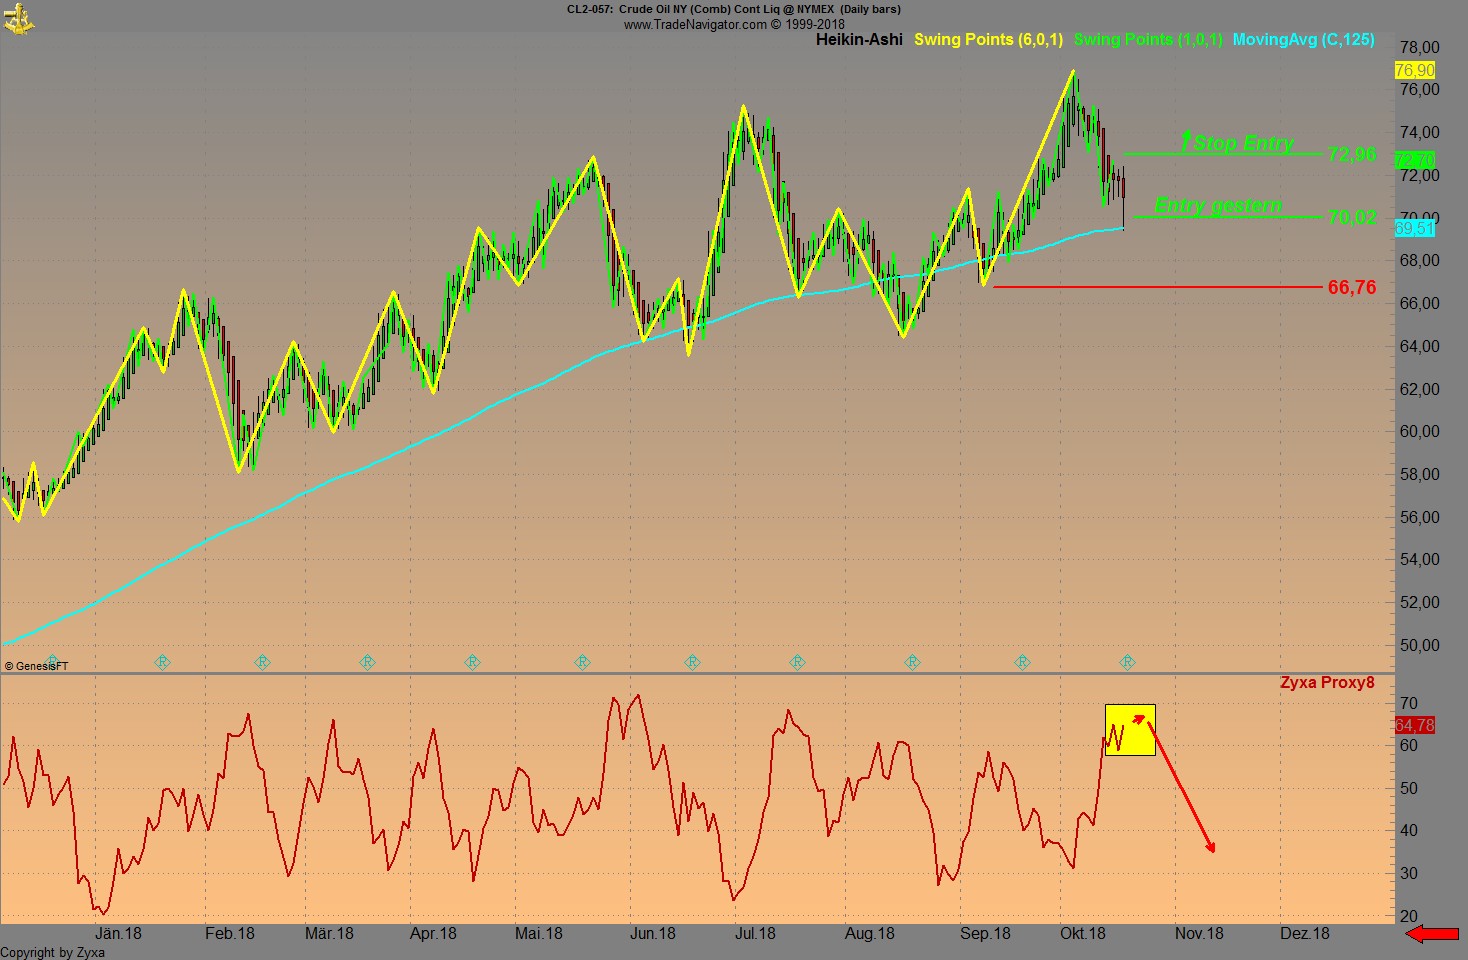Viewport: 1468px width, 960px height.
Task: Open the Zyxa Proxy8 indicator label
Action: 1327,683
